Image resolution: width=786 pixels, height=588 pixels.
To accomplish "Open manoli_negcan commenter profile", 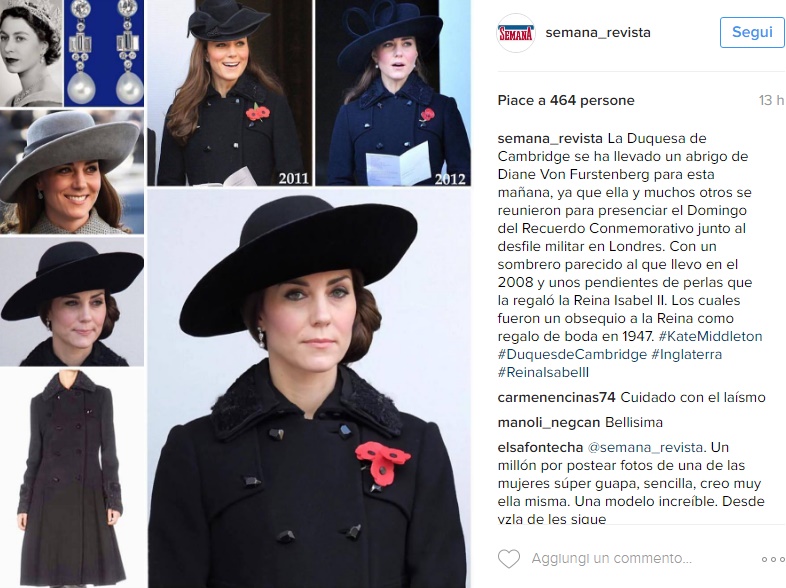I will pyautogui.click(x=549, y=423).
